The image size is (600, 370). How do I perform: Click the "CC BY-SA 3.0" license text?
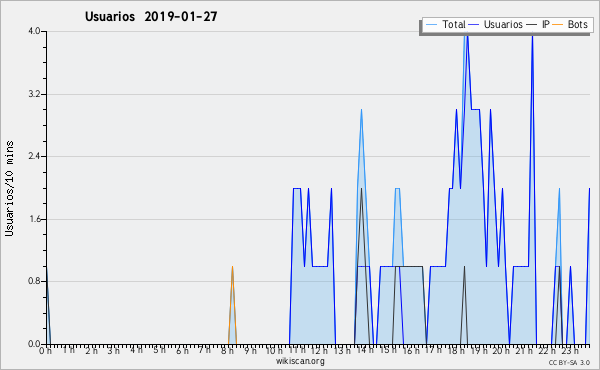click(569, 362)
